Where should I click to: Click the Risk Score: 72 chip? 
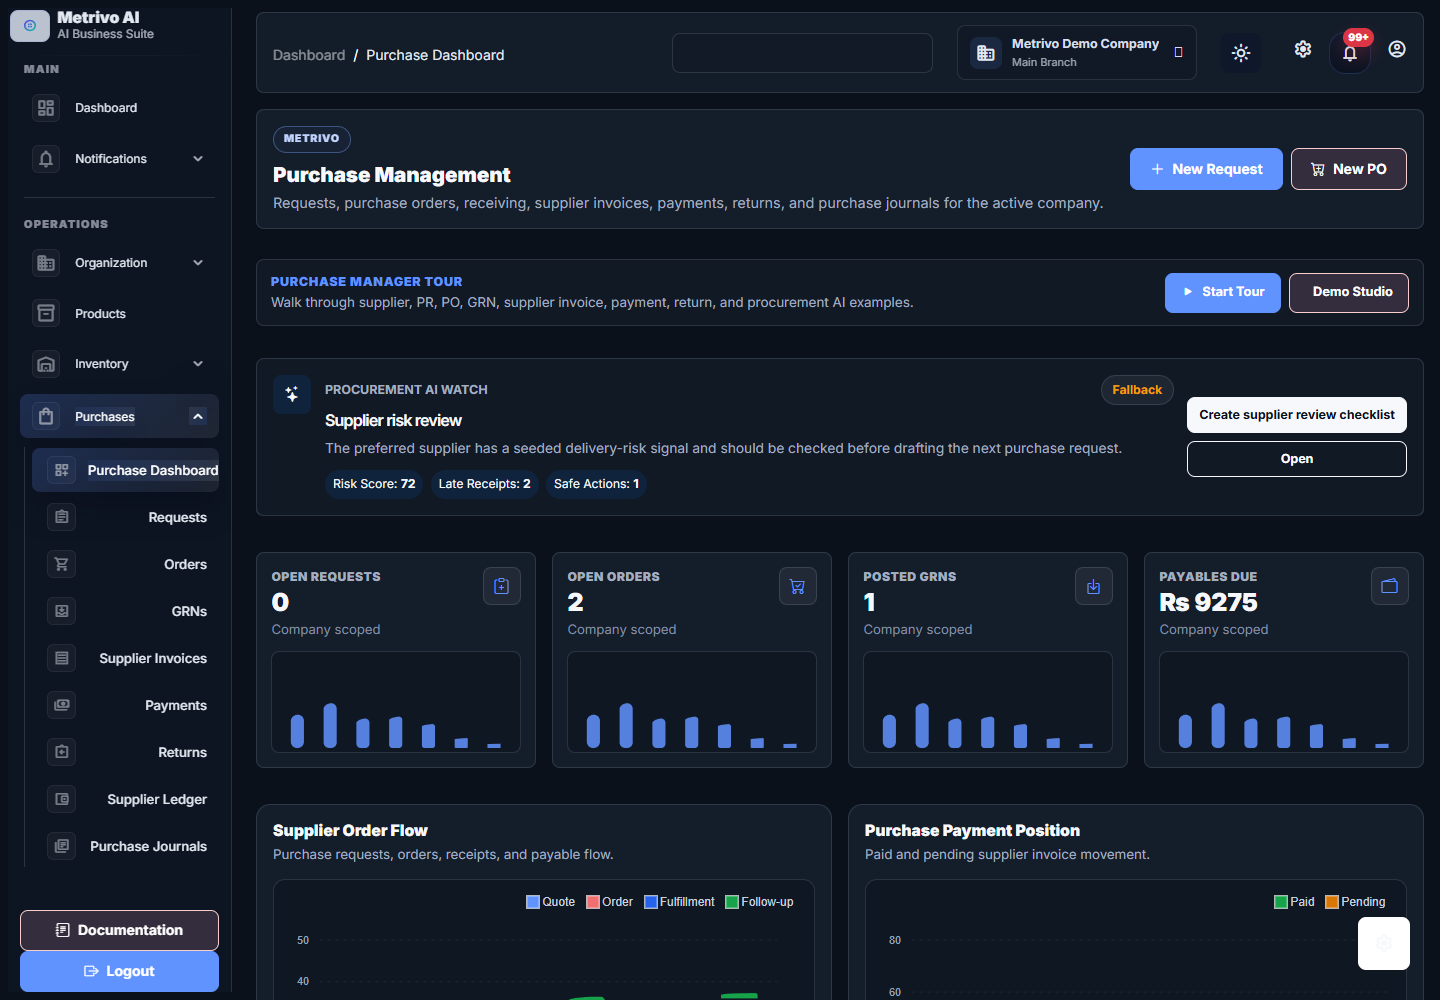(374, 484)
